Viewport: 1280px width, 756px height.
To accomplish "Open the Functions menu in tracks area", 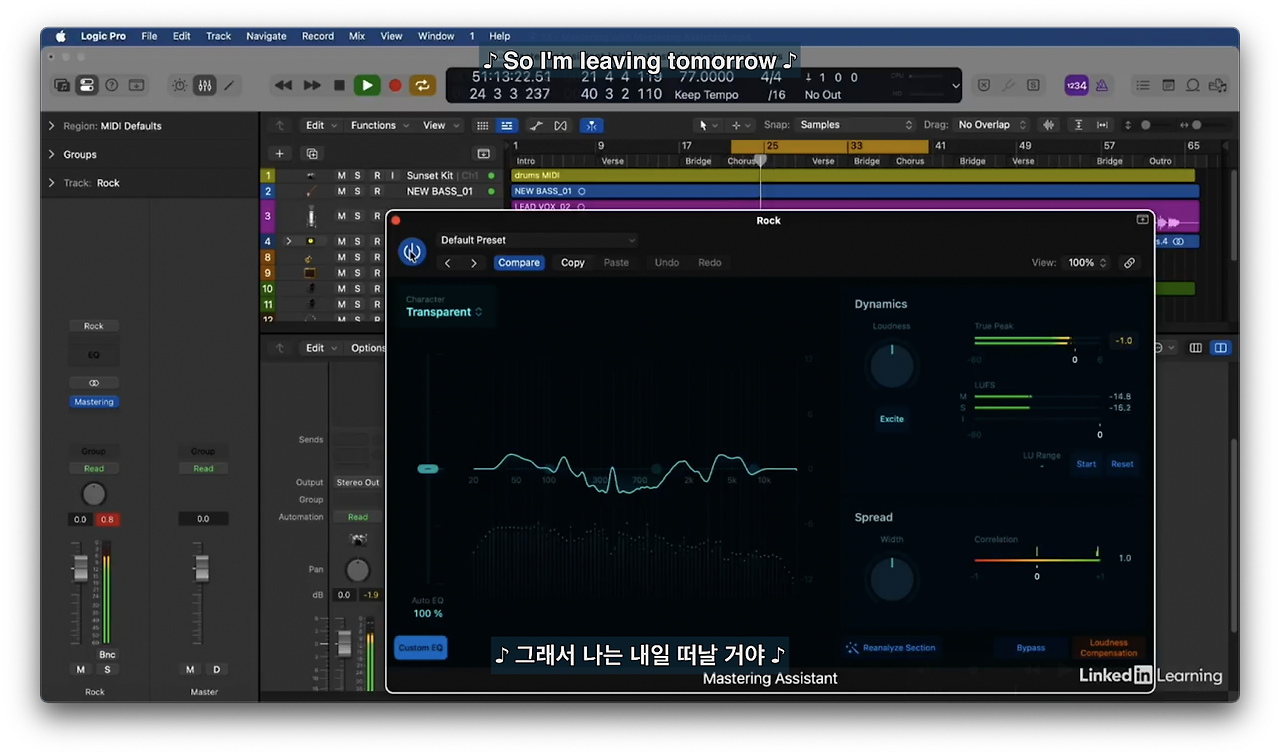I will [x=378, y=125].
